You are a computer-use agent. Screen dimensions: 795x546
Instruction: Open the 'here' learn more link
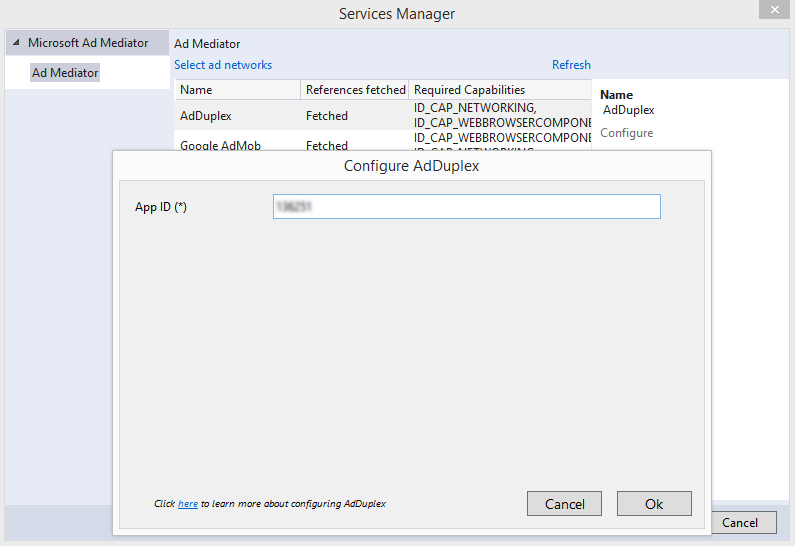[188, 503]
